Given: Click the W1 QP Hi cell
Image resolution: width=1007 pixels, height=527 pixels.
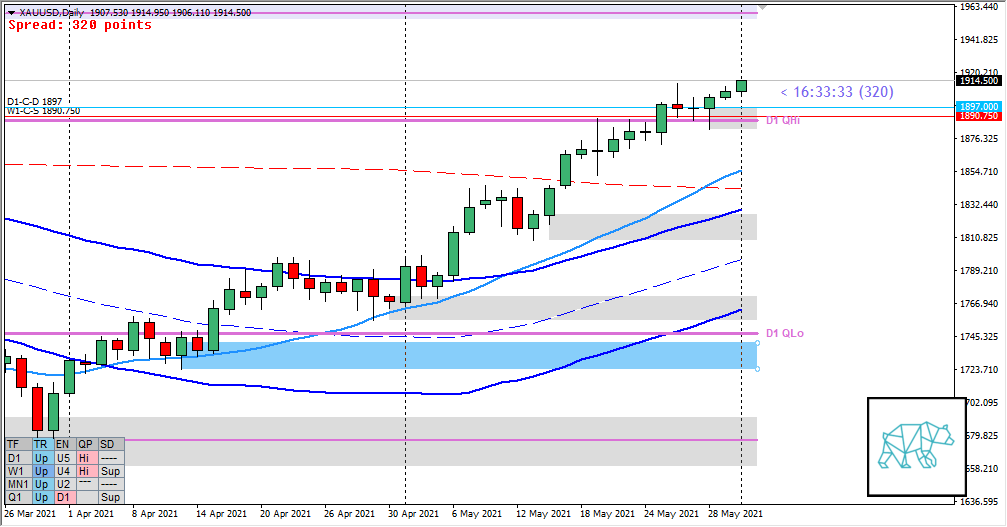Looking at the screenshot, I should (x=86, y=470).
